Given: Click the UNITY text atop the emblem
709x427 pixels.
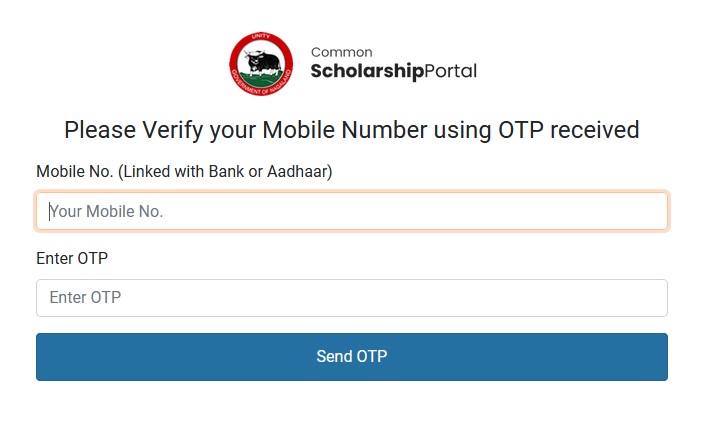Looking at the screenshot, I should [x=261, y=37].
